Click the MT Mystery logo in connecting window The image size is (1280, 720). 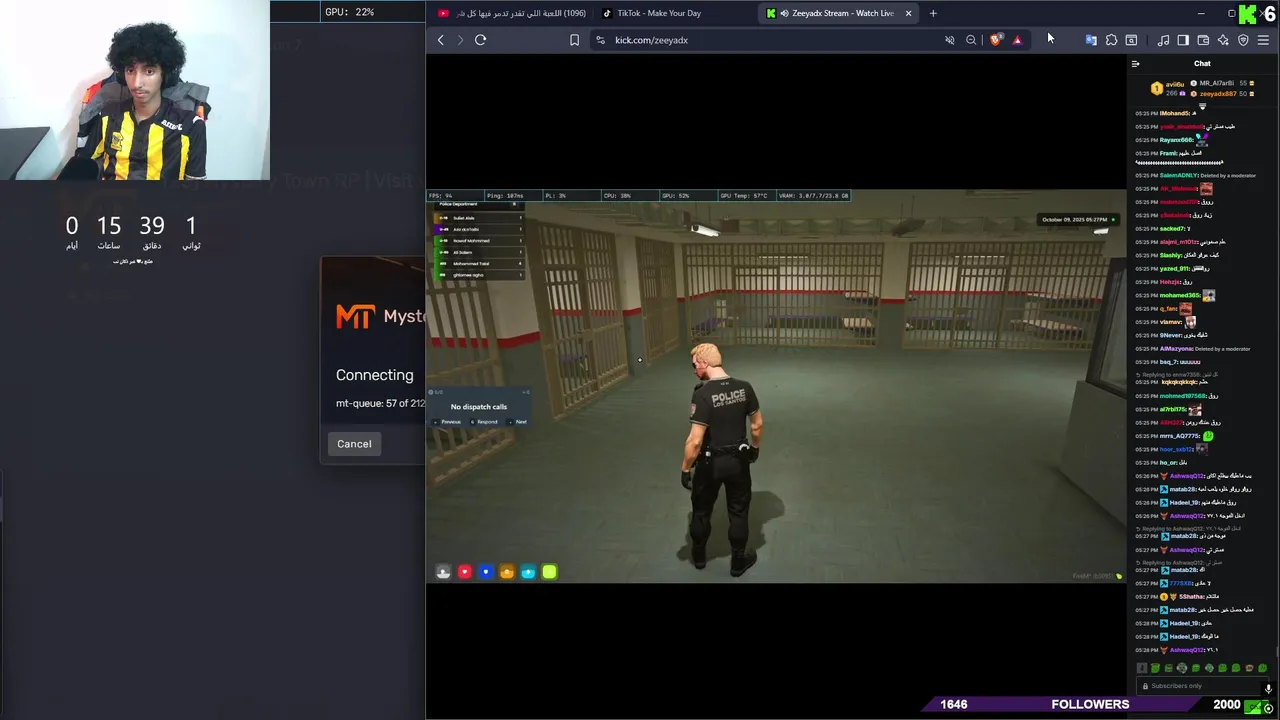(380, 316)
